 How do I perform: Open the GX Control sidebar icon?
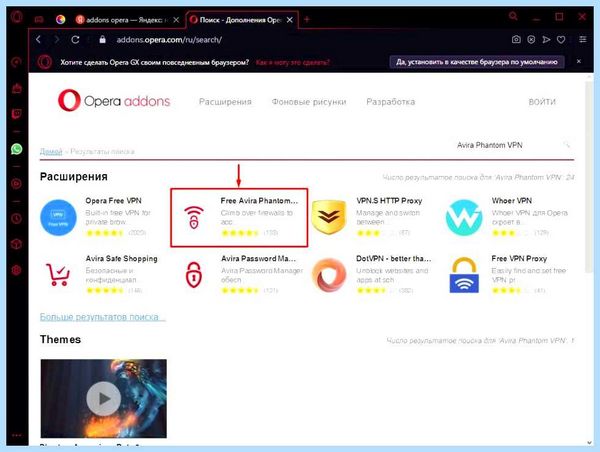tap(16, 62)
